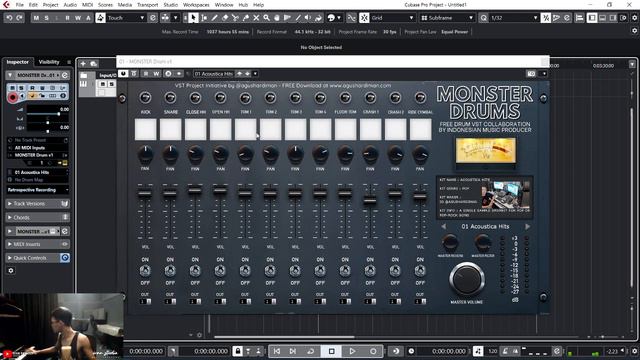Screen dimensions: 640x360
Task: Switch to the Inspector tab
Action: [x=18, y=62]
